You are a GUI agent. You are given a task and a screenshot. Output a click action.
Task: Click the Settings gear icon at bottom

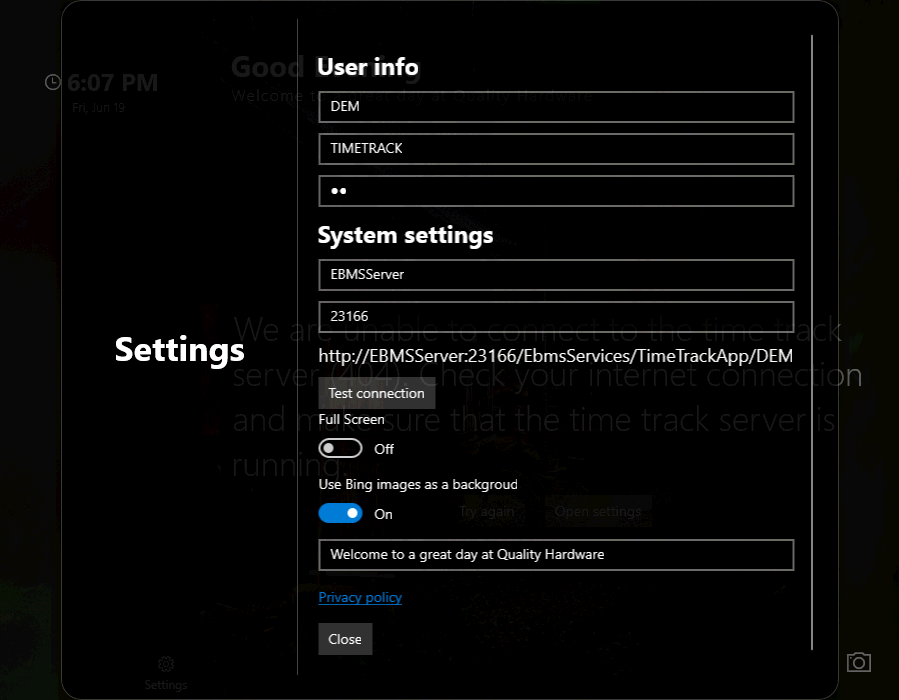click(x=166, y=664)
